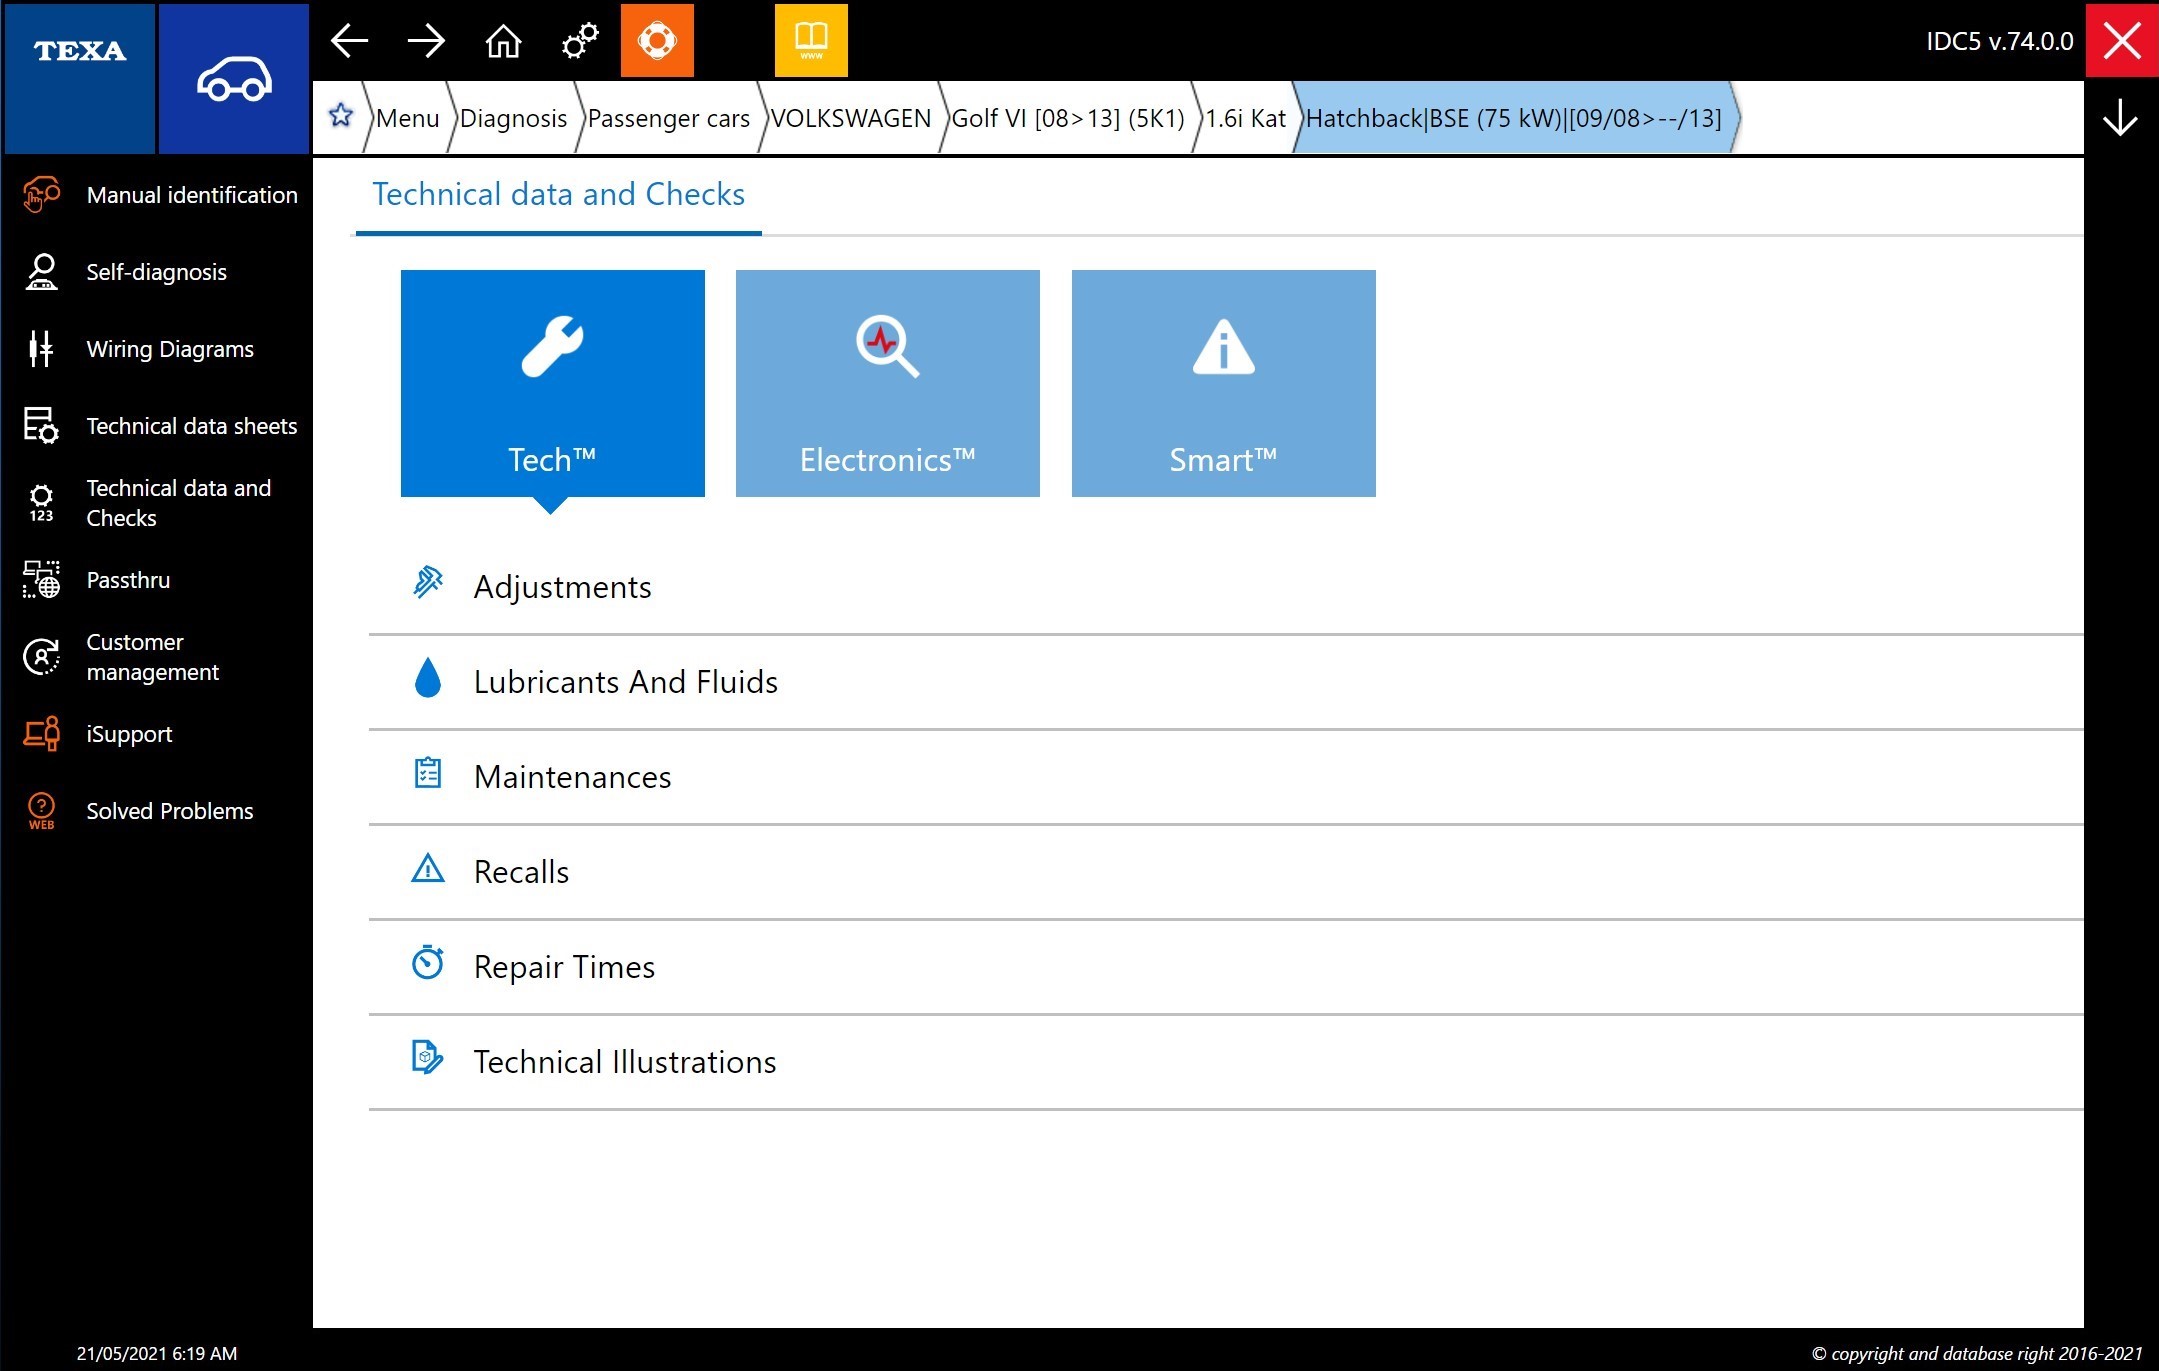Open Passthru in the sidebar
This screenshot has height=1371, width=2159.
tap(160, 580)
